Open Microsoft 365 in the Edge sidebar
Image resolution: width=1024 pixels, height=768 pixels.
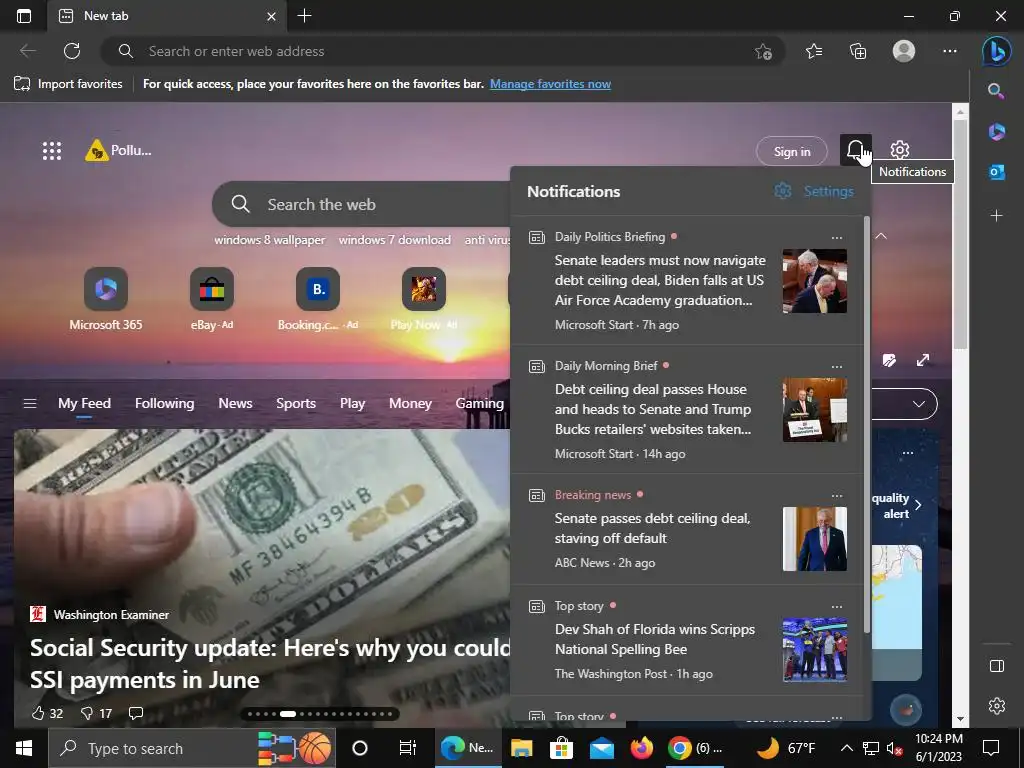click(997, 131)
